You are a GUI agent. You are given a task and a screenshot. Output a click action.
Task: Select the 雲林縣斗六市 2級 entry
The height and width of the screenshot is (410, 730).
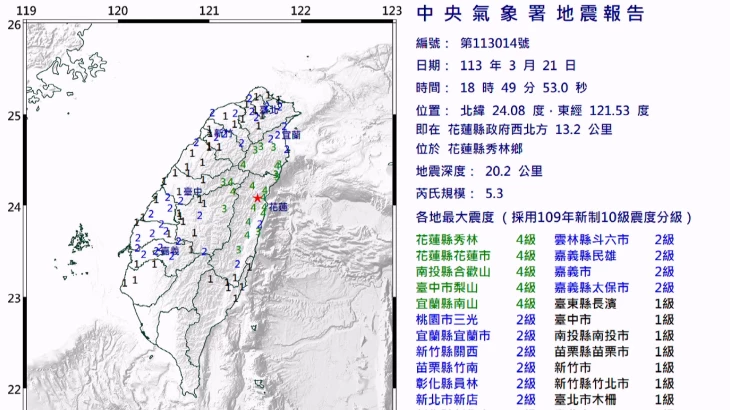(x=614, y=240)
